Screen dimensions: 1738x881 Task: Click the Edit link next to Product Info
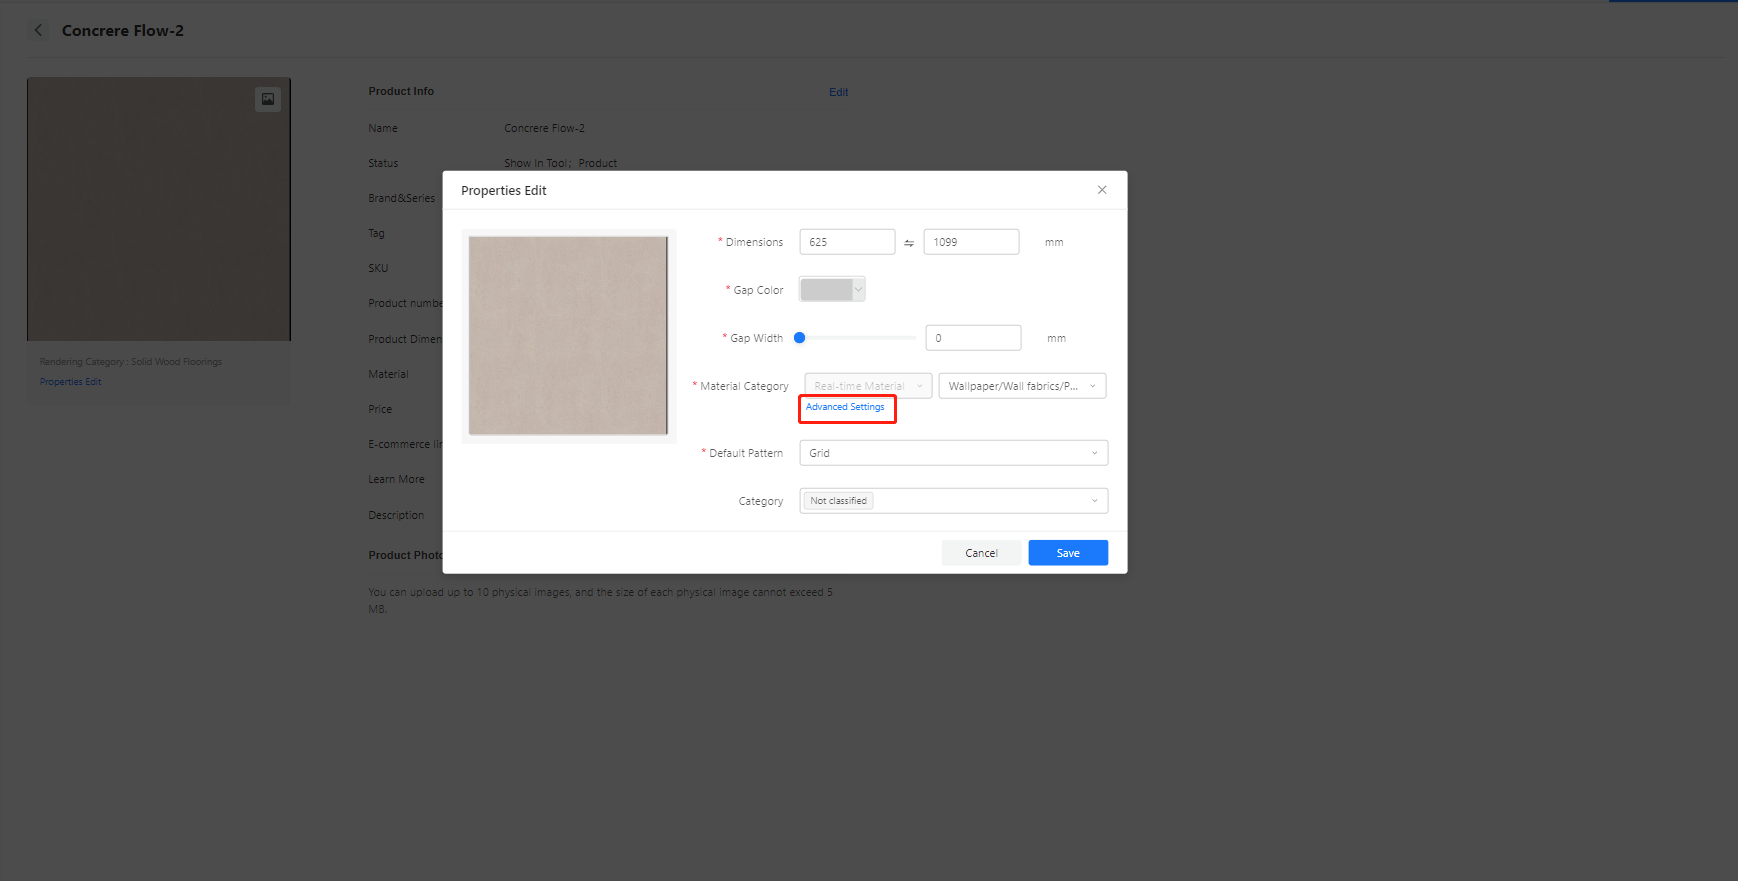[838, 92]
